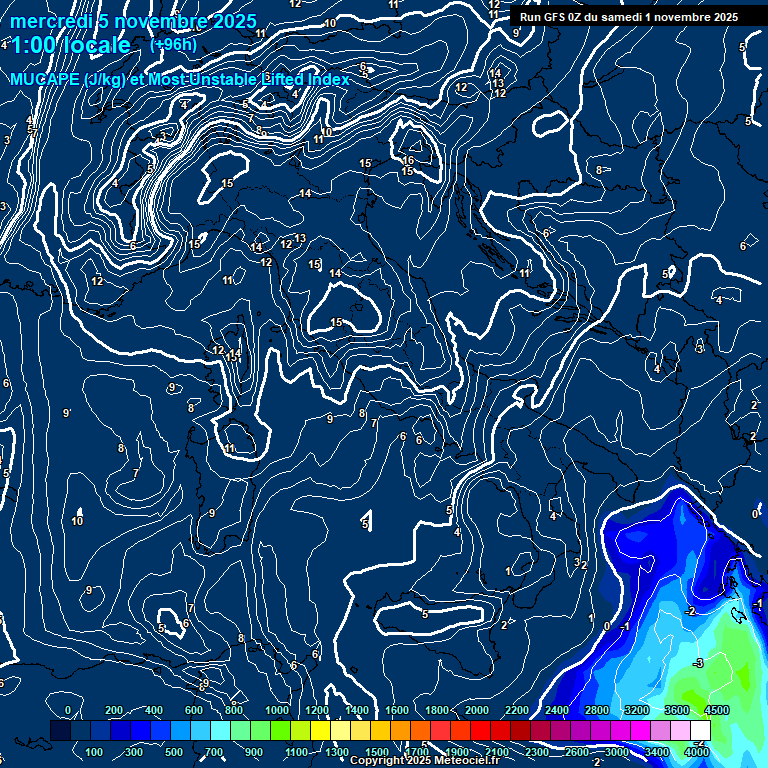This screenshot has height=768, width=768.
Task: Click legend label "3600"
Action: coord(677,710)
